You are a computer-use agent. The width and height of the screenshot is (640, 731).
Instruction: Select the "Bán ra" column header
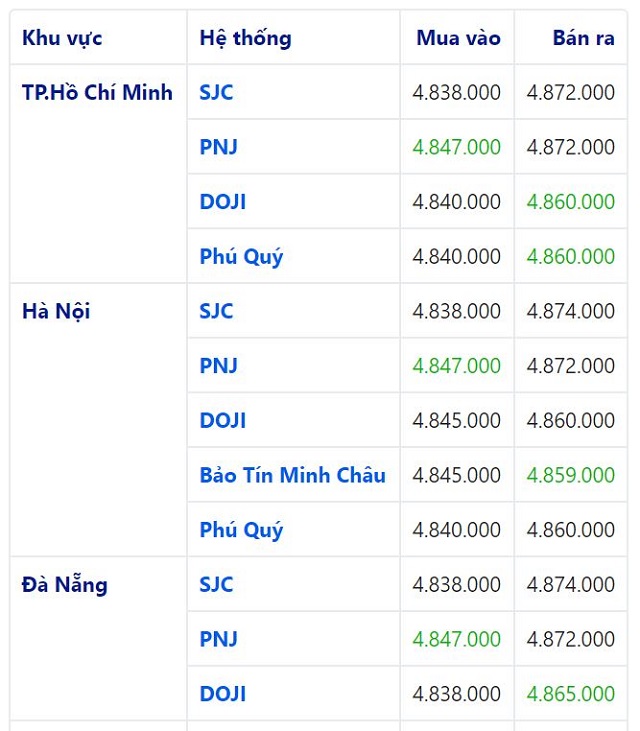click(583, 38)
